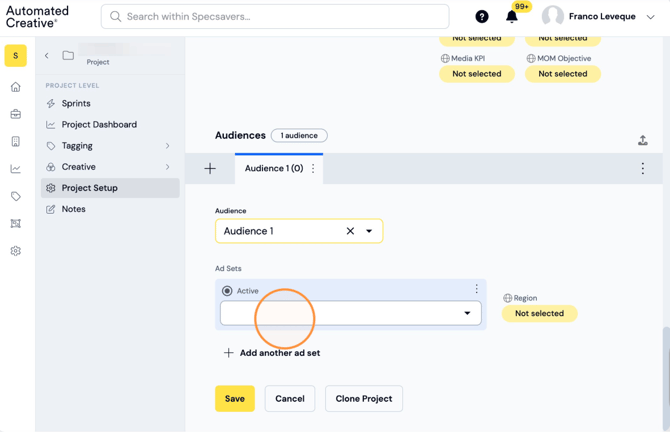Click the MOM Objective globe icon
This screenshot has width=670, height=434.
point(531,59)
